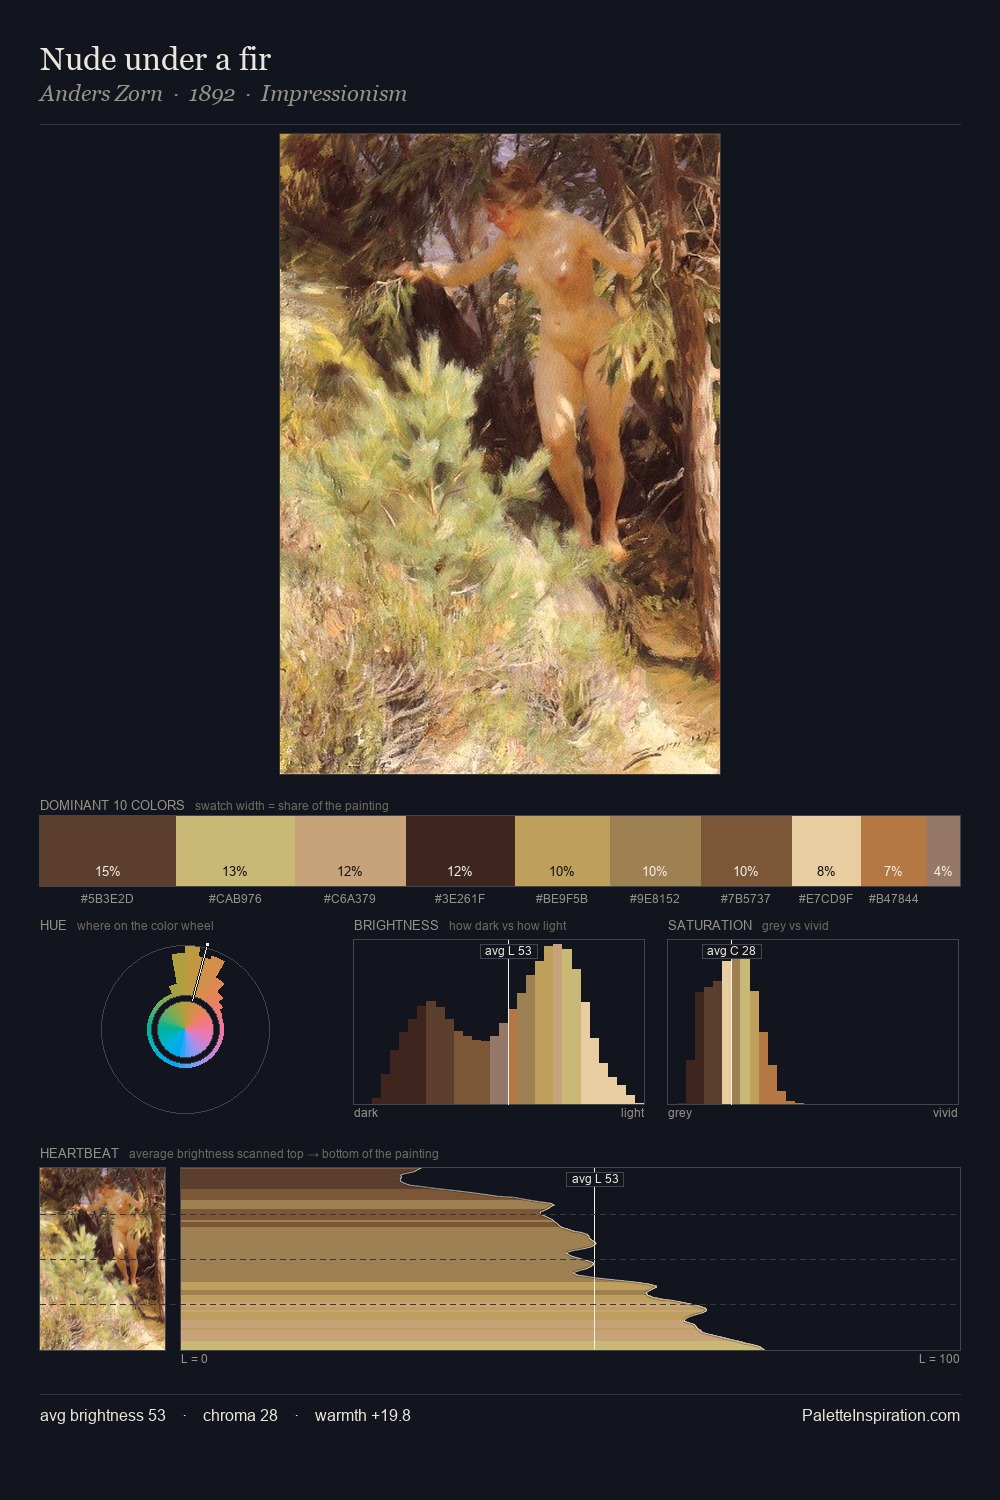Viewport: 1000px width, 1500px height.
Task: Select the 13% khaki swatch
Action: (x=235, y=851)
